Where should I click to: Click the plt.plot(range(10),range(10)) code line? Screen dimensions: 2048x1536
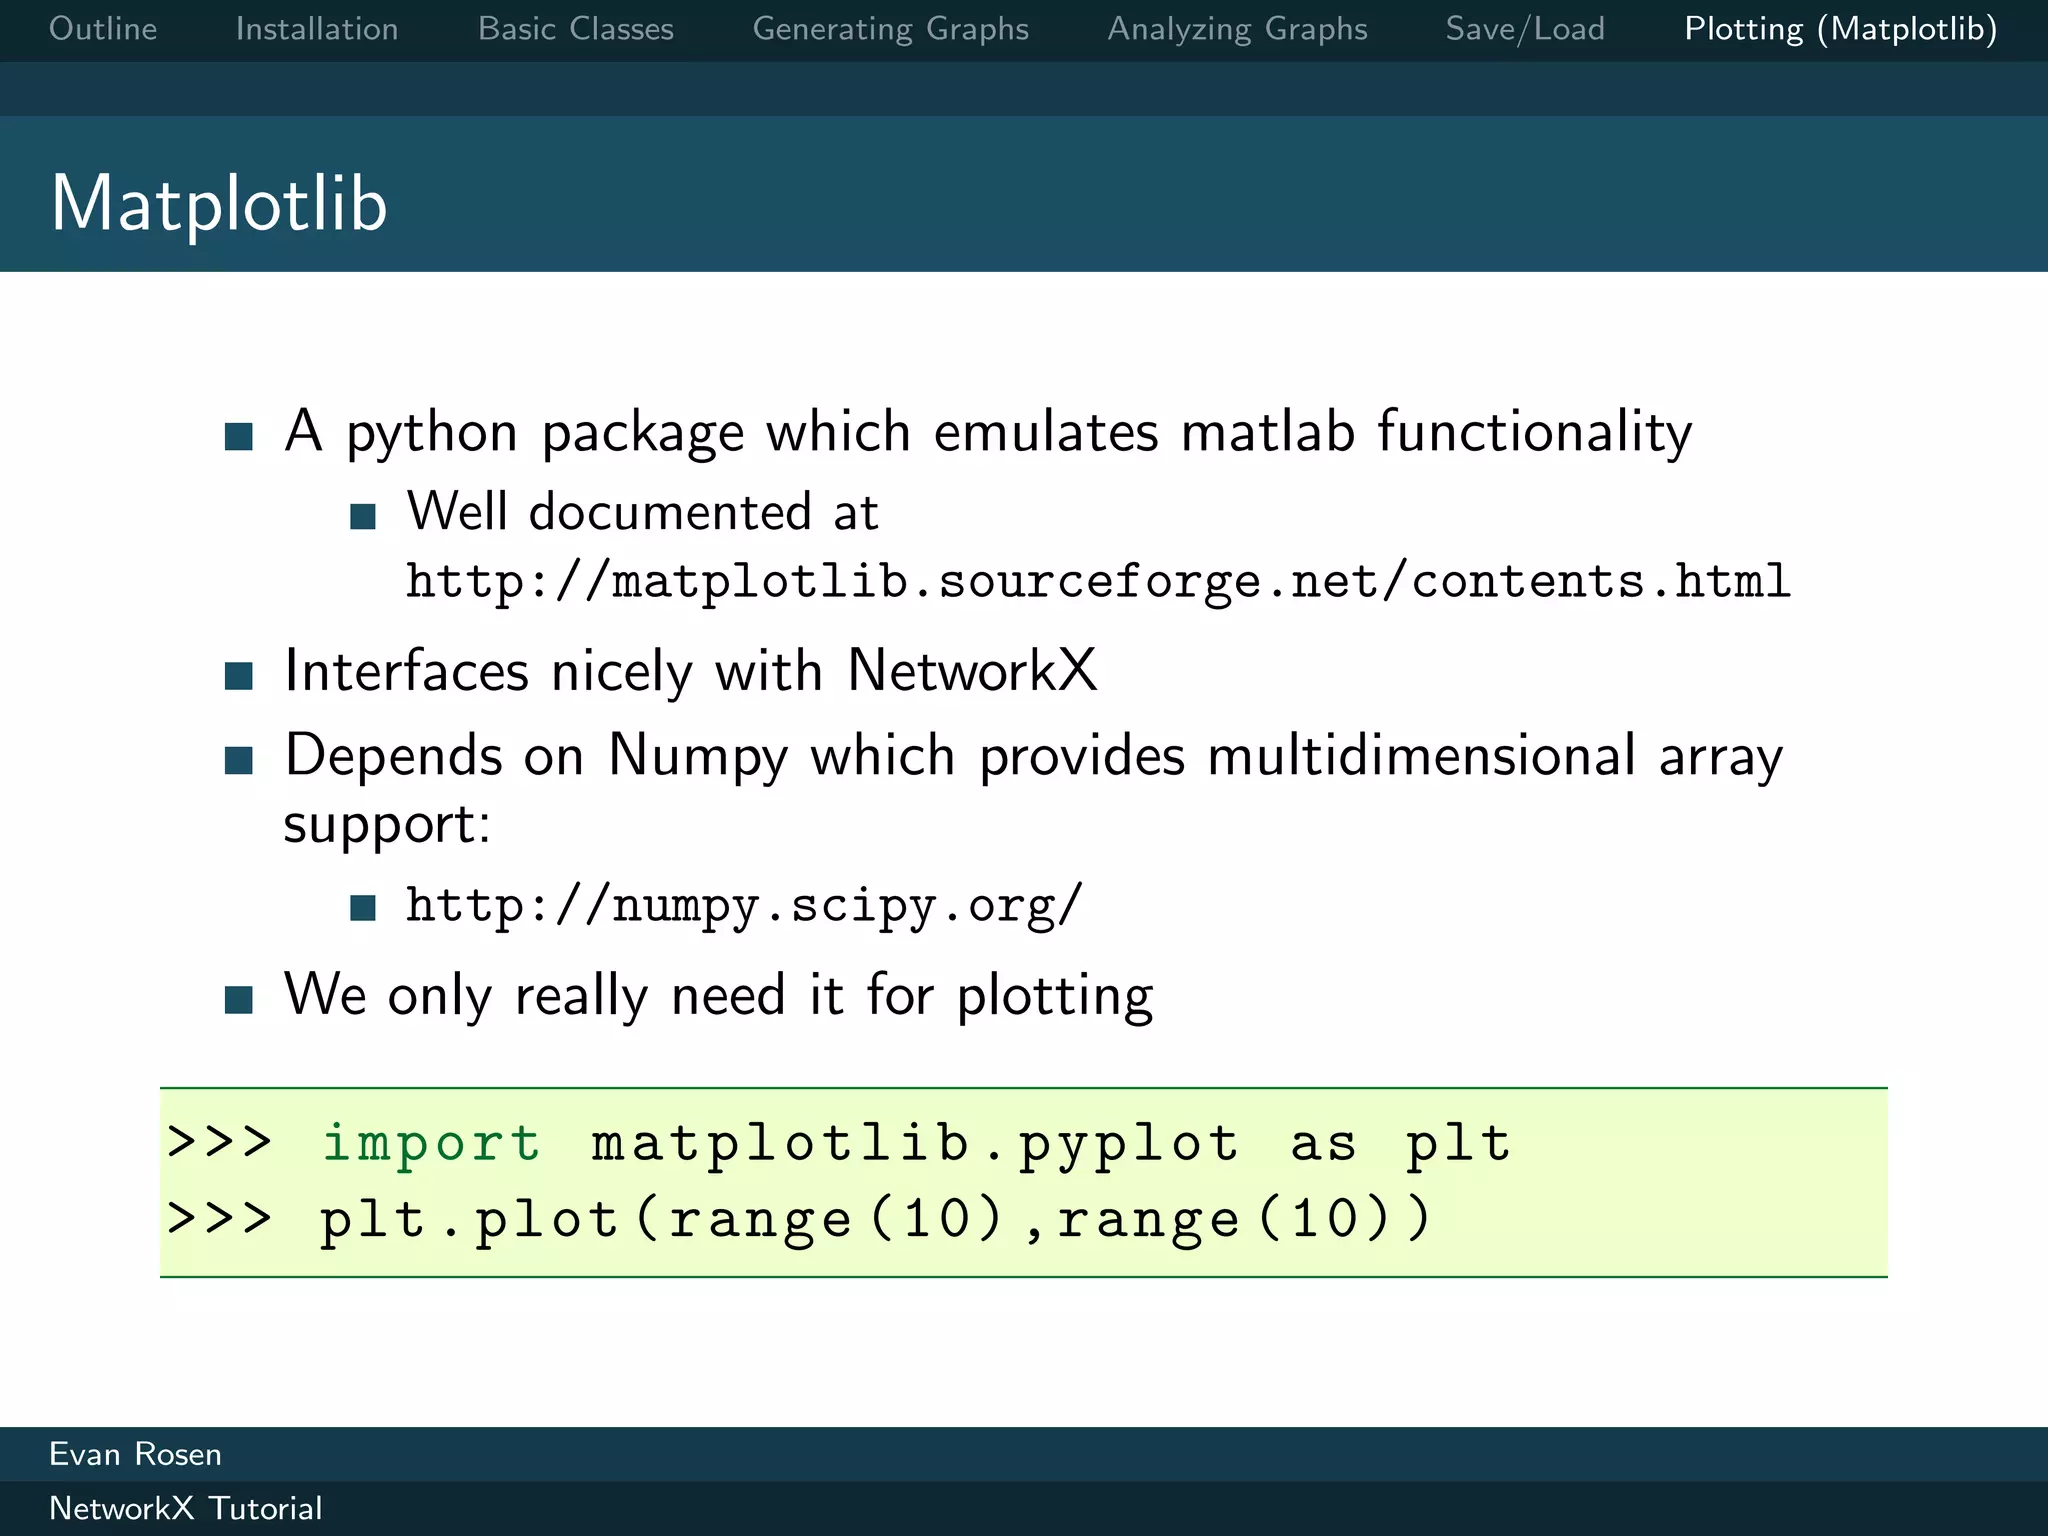point(799,1220)
